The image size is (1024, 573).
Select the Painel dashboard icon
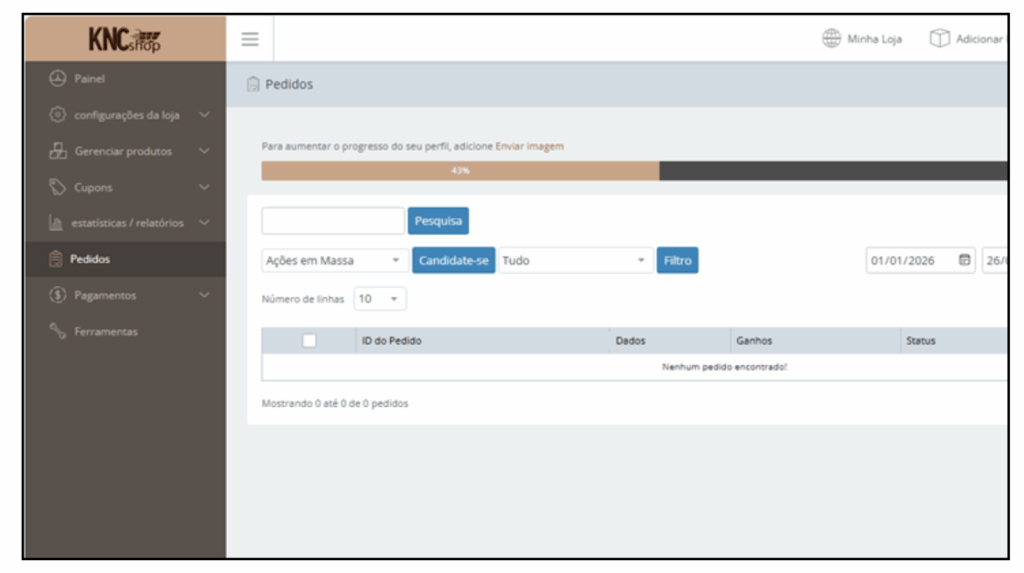click(58, 79)
